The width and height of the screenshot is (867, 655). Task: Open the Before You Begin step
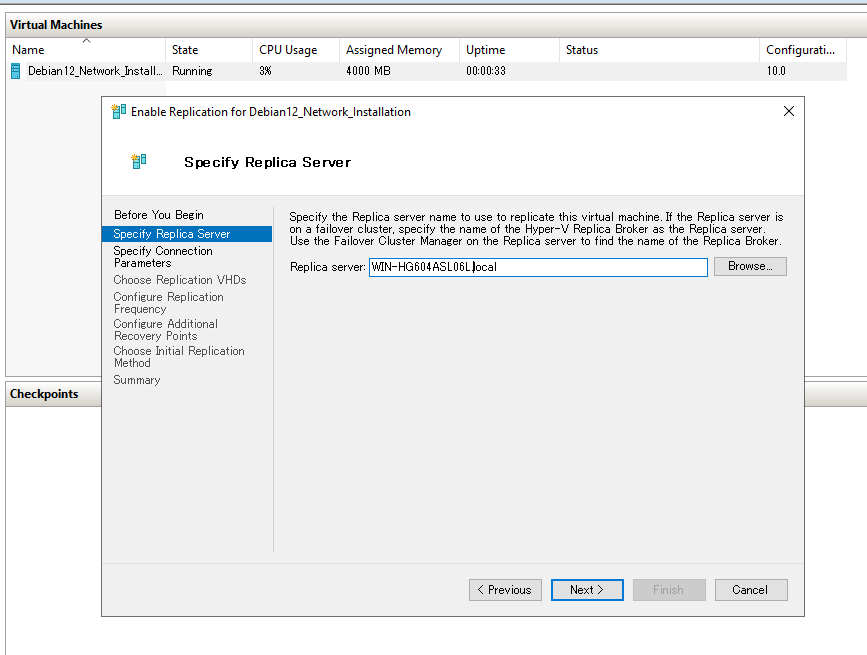tap(159, 214)
